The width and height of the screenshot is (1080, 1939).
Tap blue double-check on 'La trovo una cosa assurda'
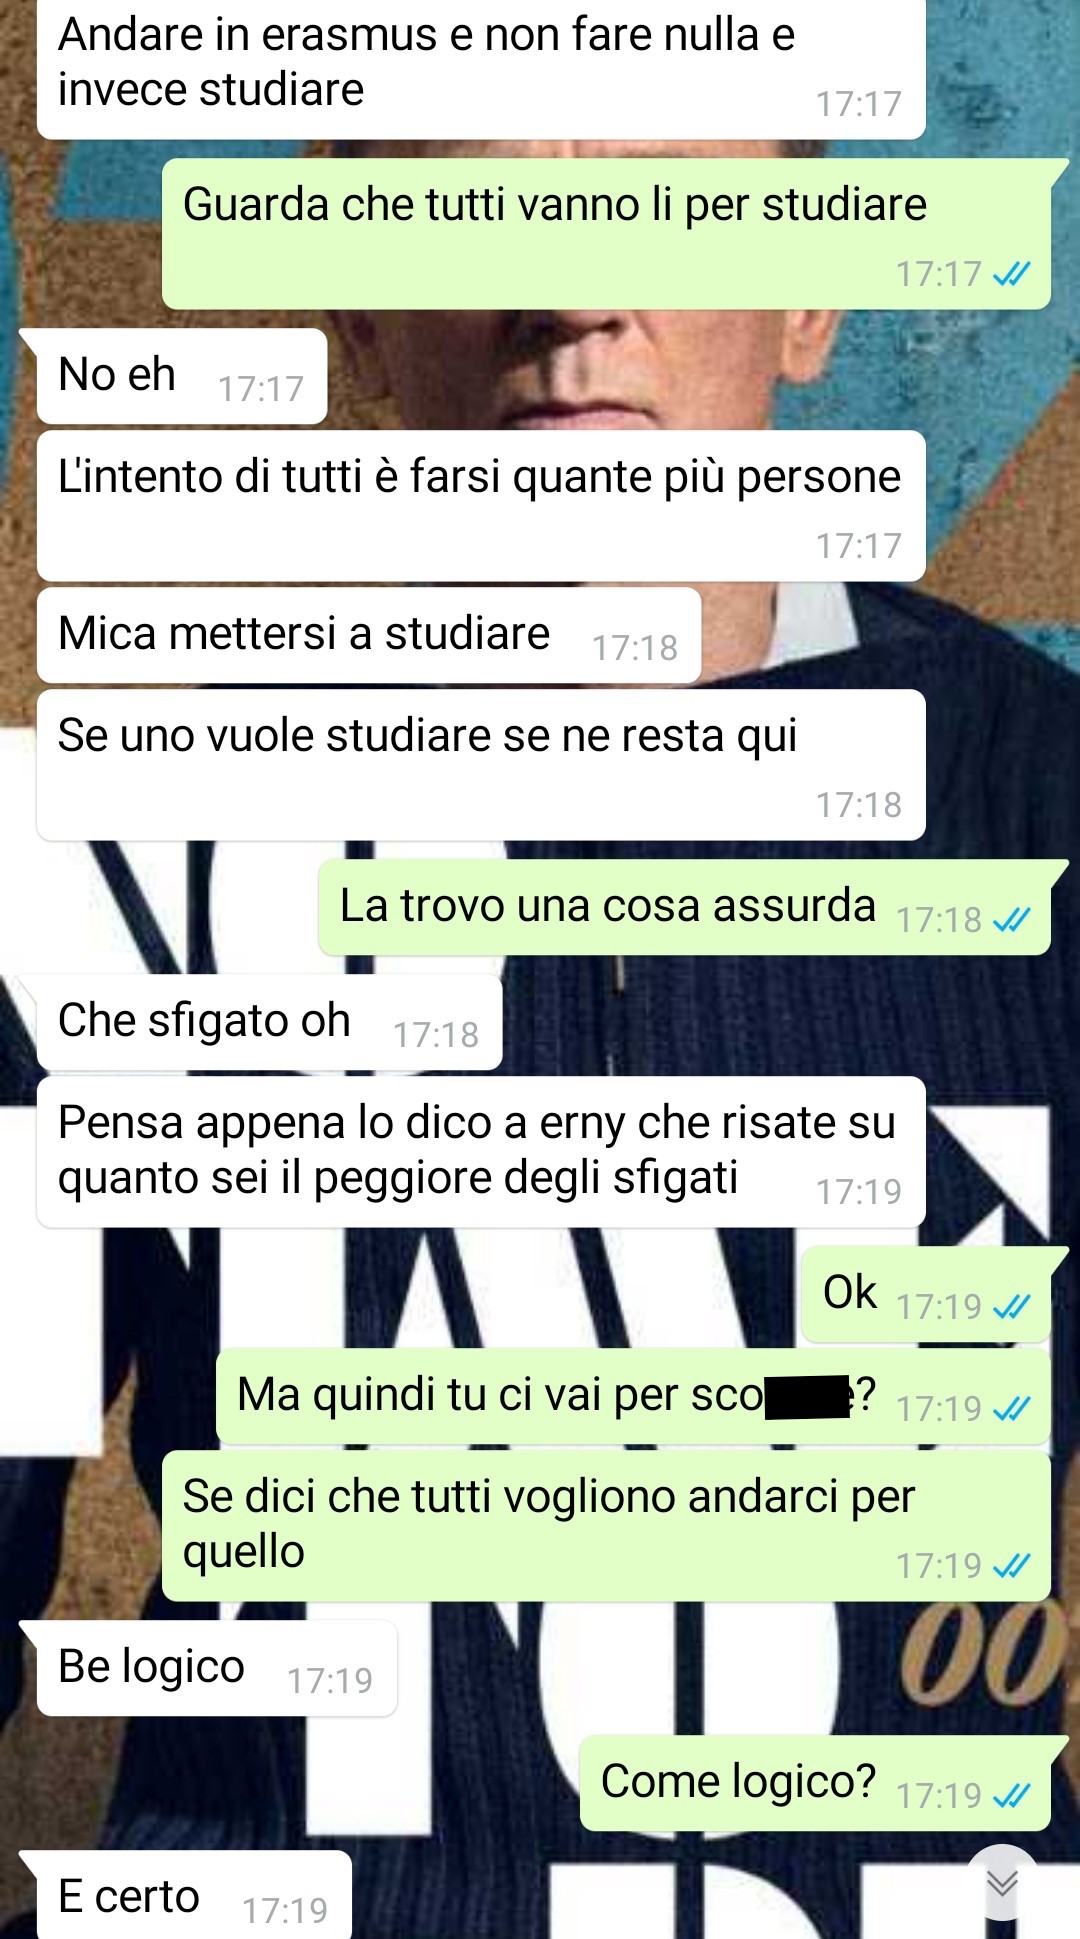point(1011,920)
